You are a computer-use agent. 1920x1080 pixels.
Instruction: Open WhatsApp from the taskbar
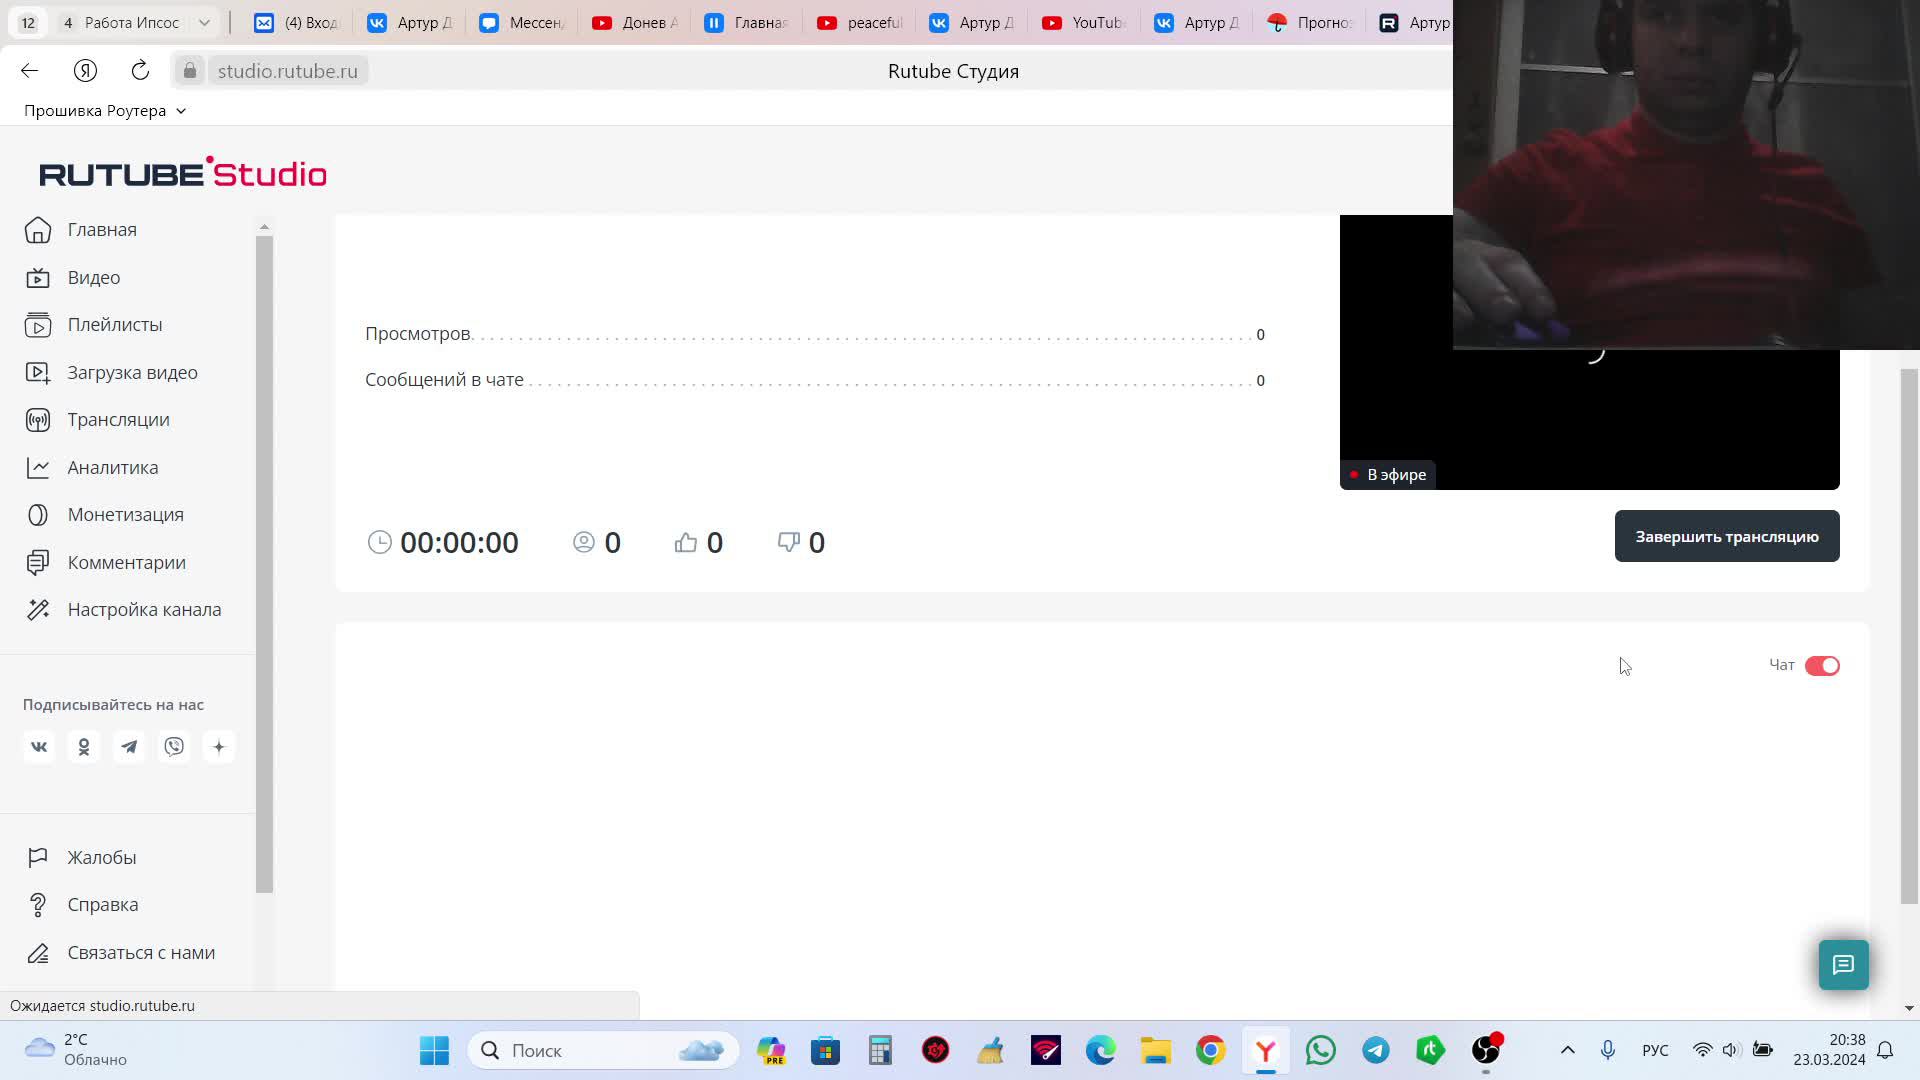point(1320,1050)
